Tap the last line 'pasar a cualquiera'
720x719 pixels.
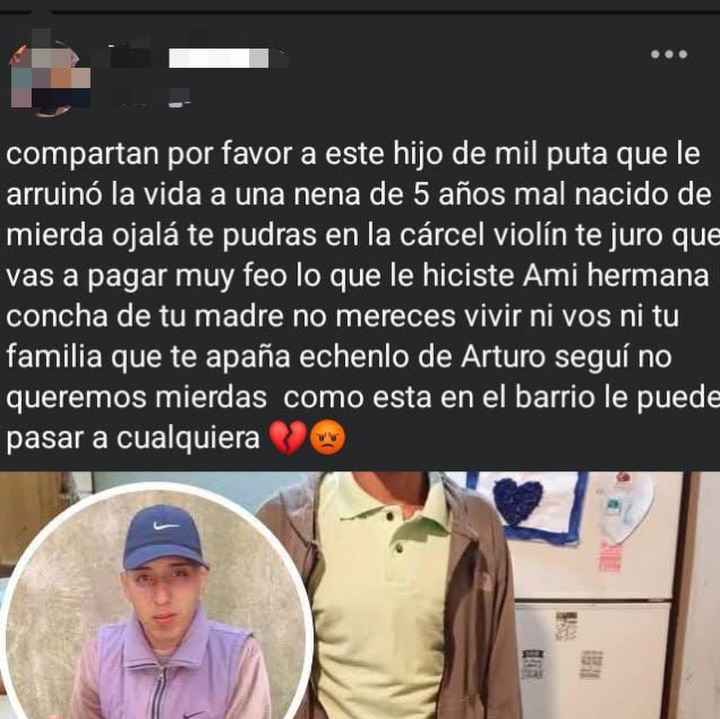tap(133, 438)
